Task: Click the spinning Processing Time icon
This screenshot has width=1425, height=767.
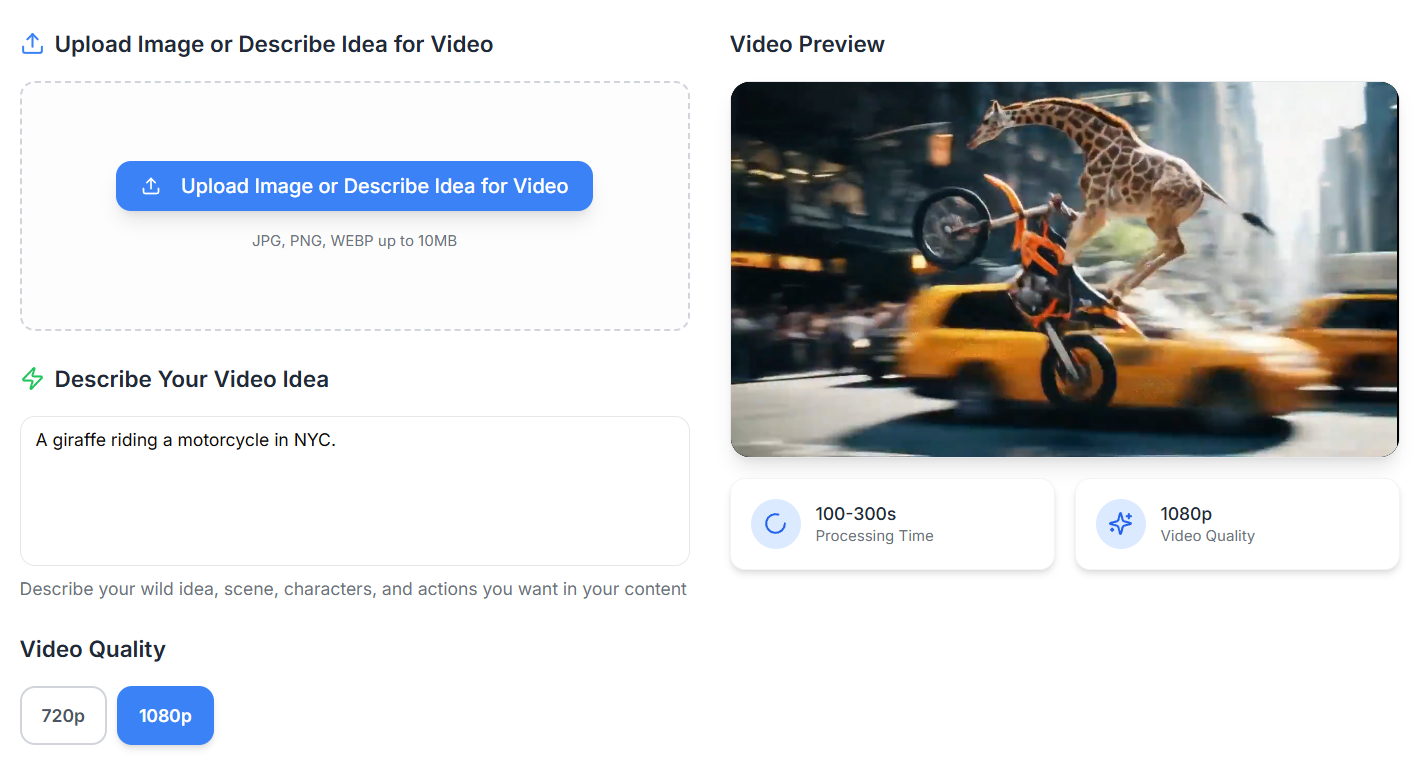Action: (x=775, y=523)
